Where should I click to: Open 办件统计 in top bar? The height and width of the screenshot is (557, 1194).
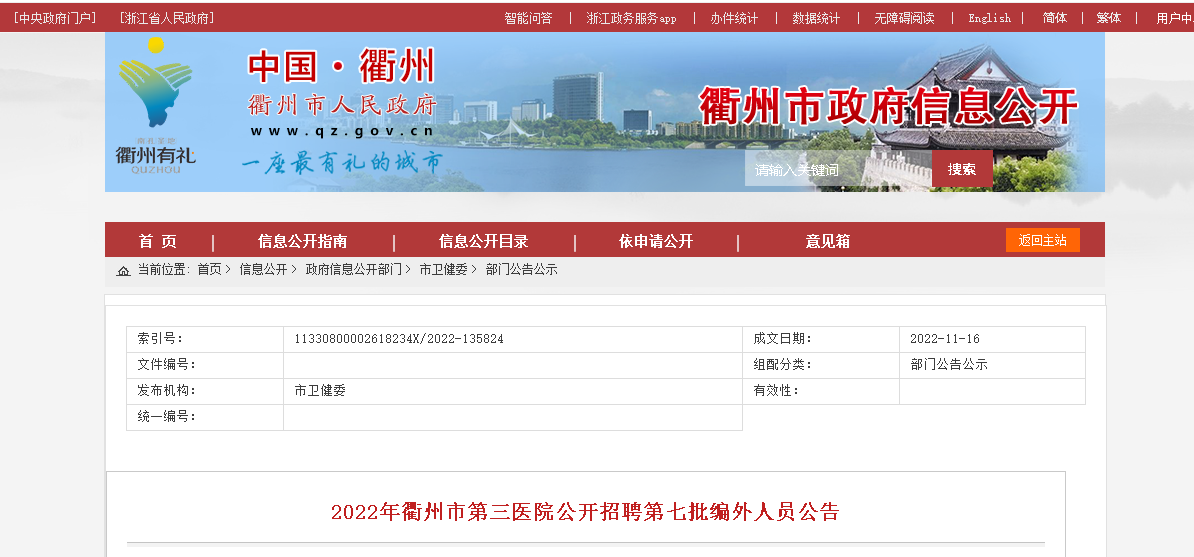734,18
